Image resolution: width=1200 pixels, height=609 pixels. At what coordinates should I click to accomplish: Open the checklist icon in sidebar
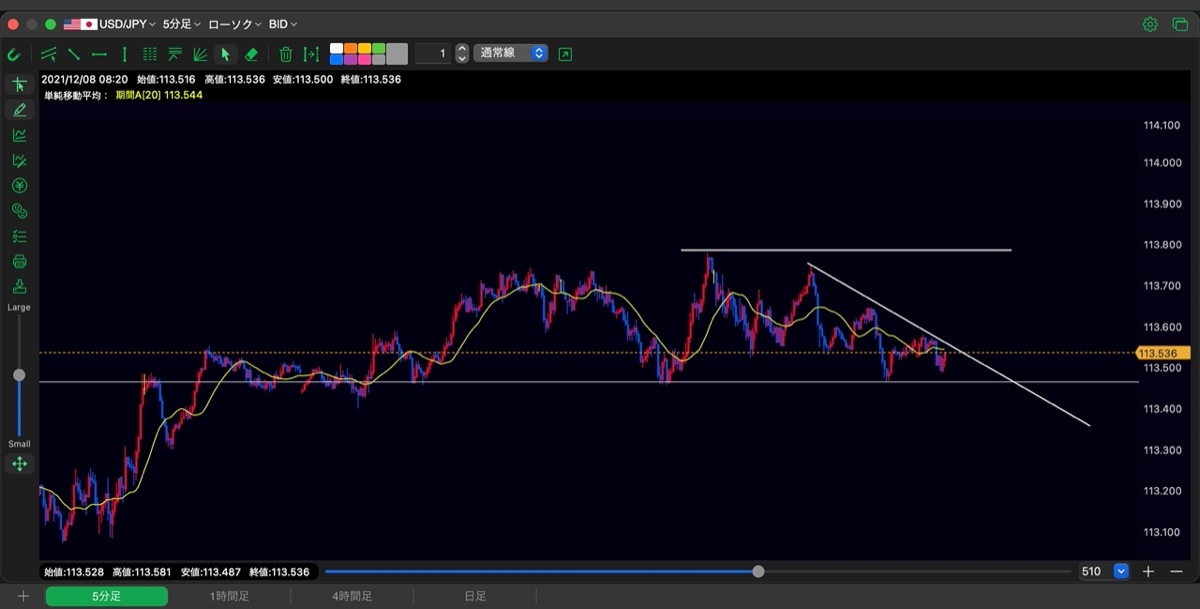point(19,237)
